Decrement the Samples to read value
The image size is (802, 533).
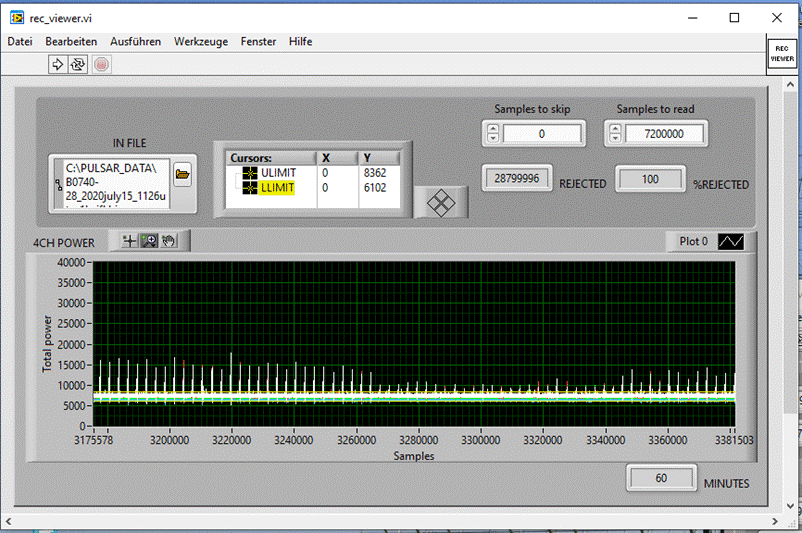(616, 138)
